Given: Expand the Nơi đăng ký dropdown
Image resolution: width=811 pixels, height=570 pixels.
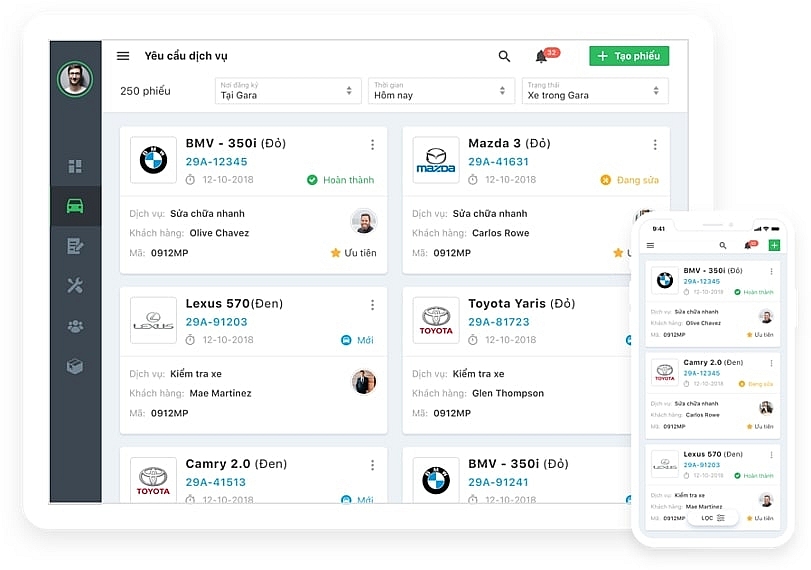Looking at the screenshot, I should tap(287, 91).
